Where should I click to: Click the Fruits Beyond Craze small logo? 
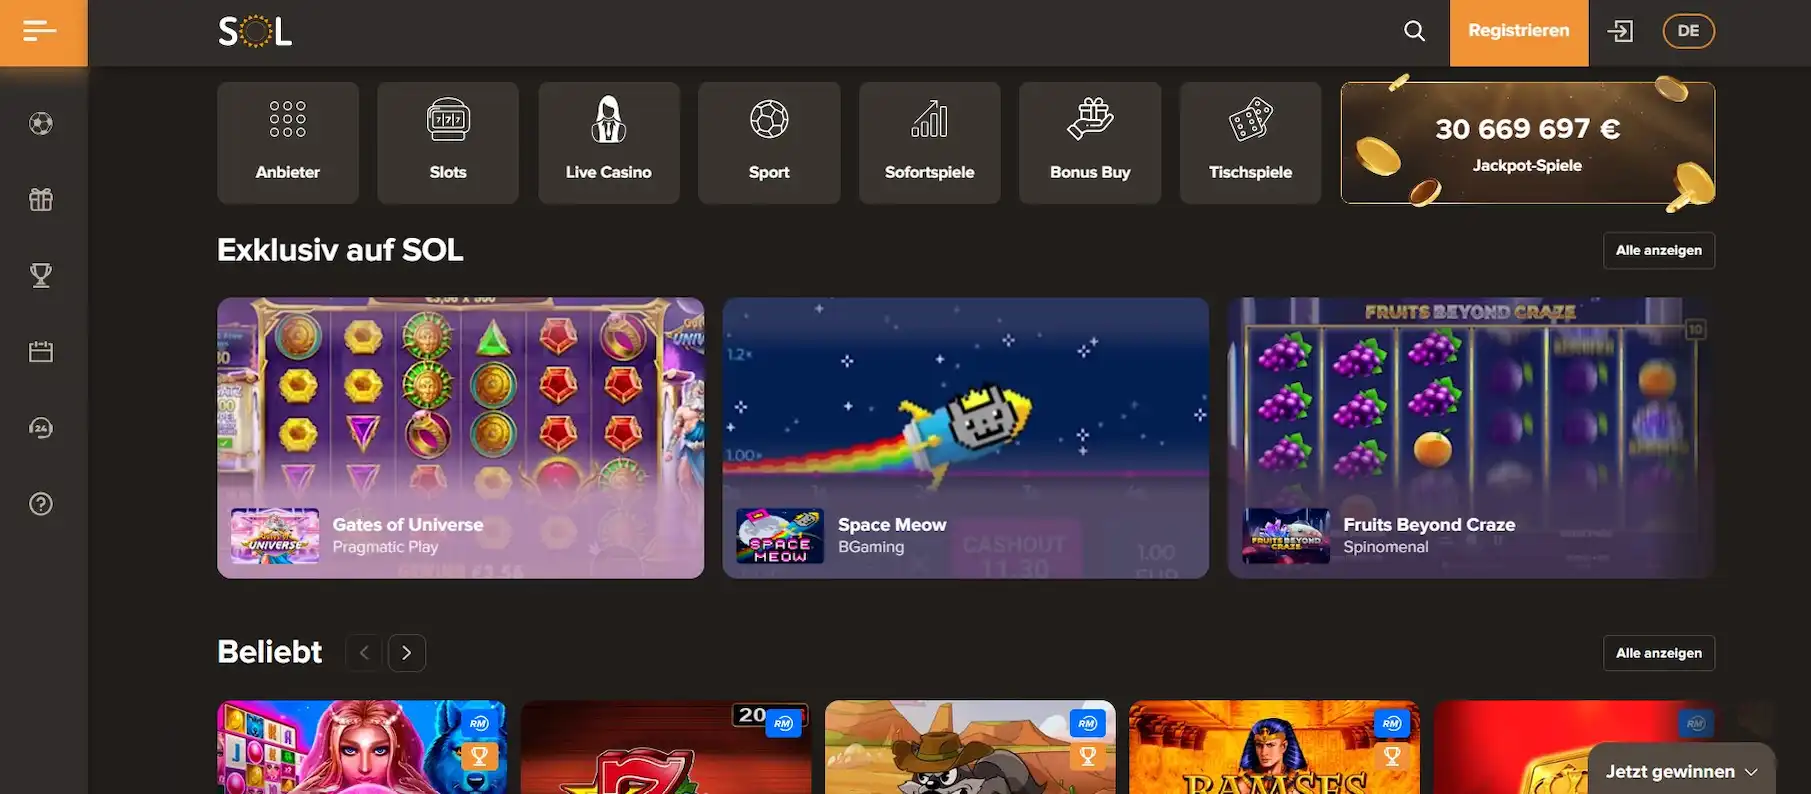(x=1286, y=536)
